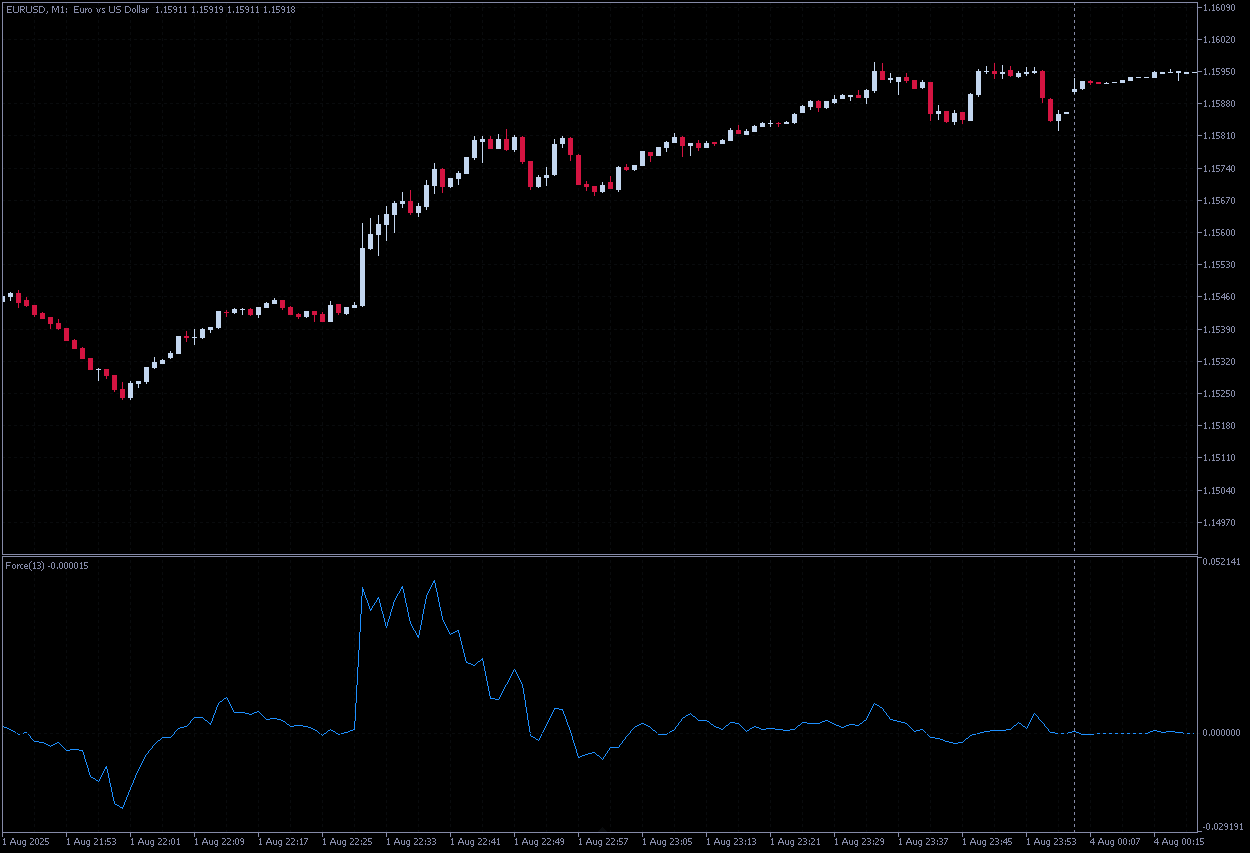Click the 0.000000 indicator scale label
The height and width of the screenshot is (853, 1250).
click(x=1221, y=733)
